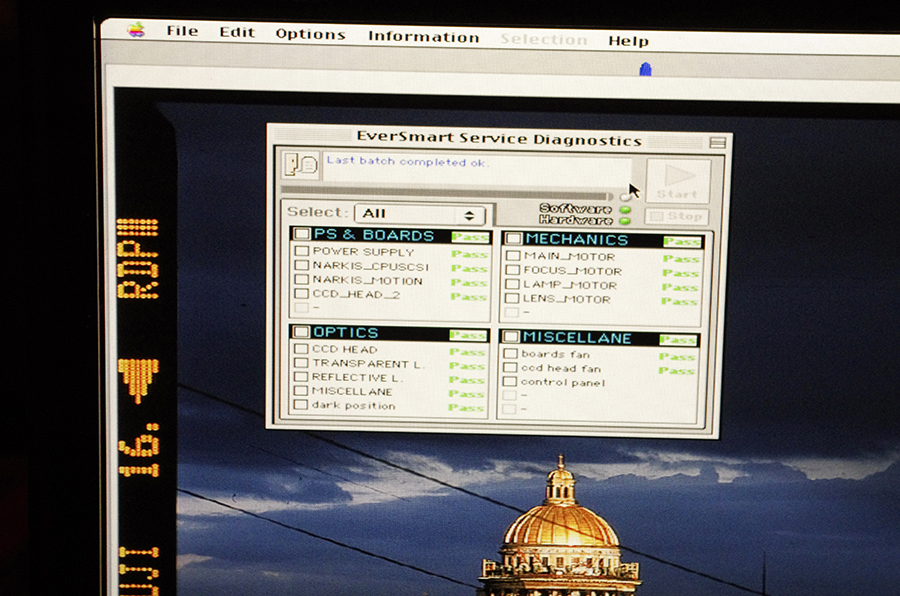Check the boards fan test
Viewport: 900px width, 596px height.
[x=510, y=354]
